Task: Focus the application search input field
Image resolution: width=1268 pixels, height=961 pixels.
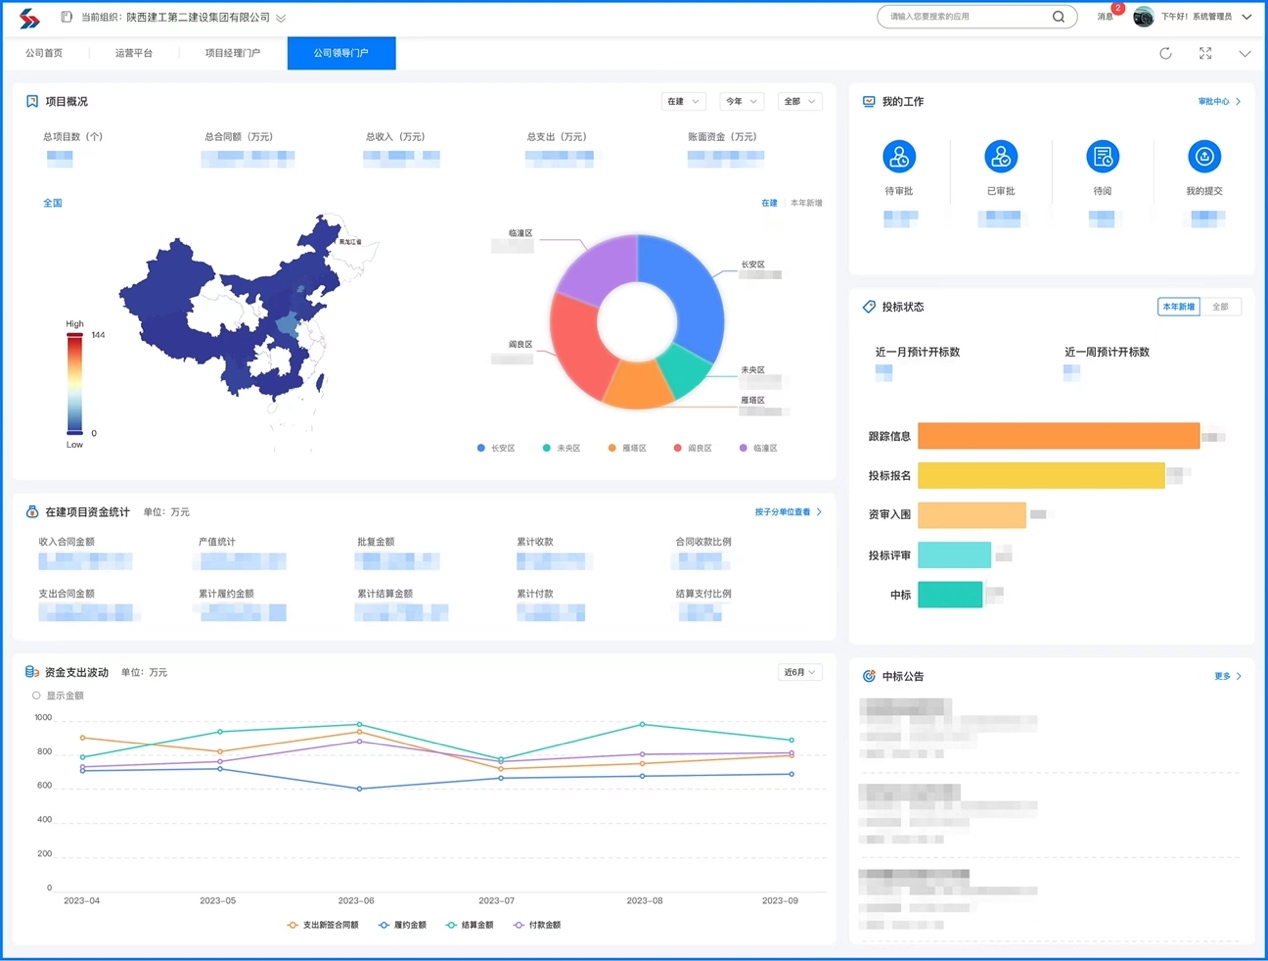Action: (968, 17)
